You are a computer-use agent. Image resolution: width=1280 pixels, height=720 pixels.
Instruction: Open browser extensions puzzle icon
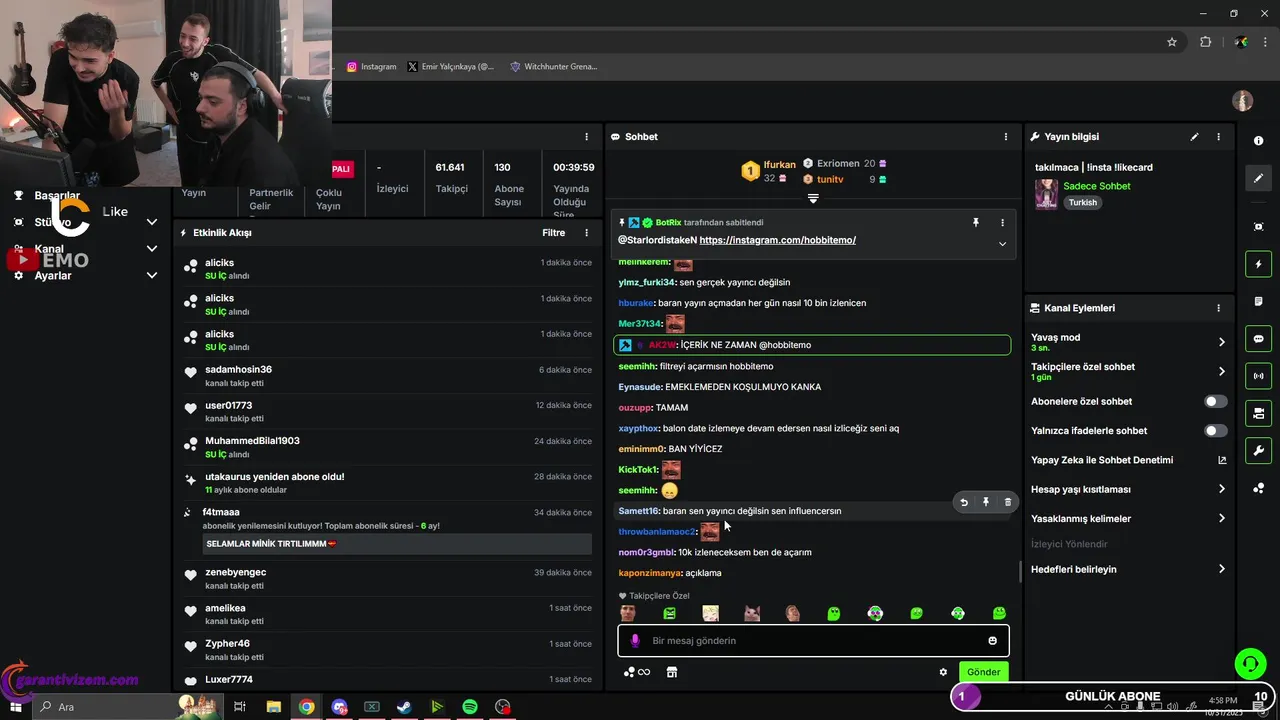pos(1205,42)
